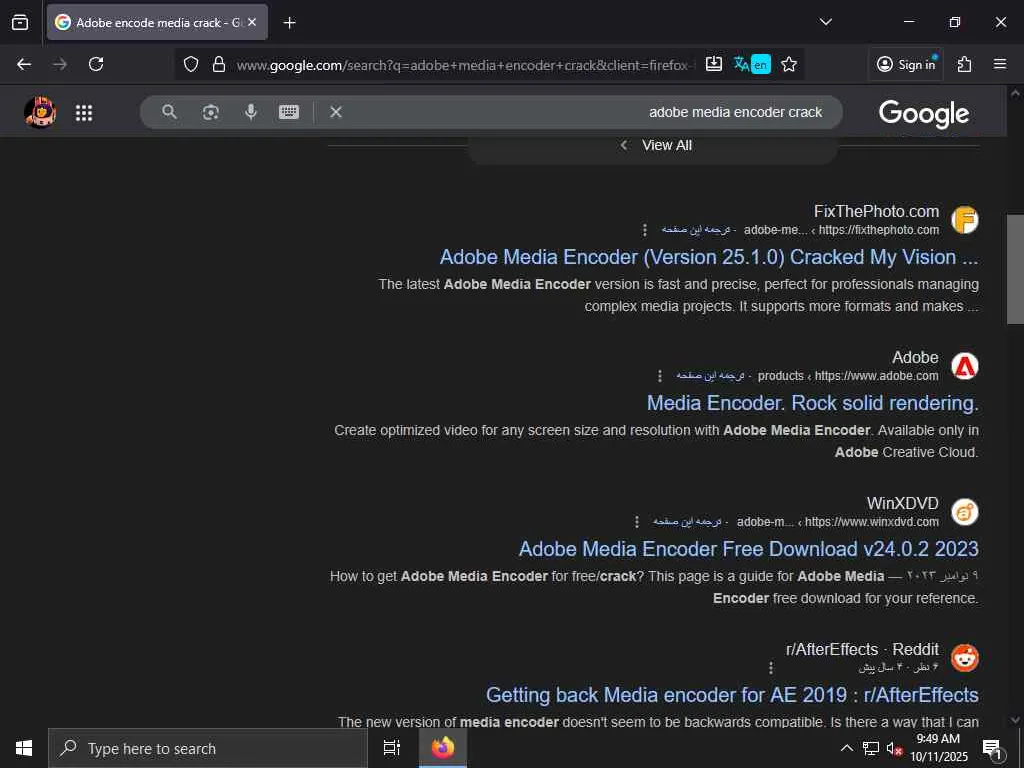Go to Google homepage logo
1024x768 pixels.
[x=923, y=114]
